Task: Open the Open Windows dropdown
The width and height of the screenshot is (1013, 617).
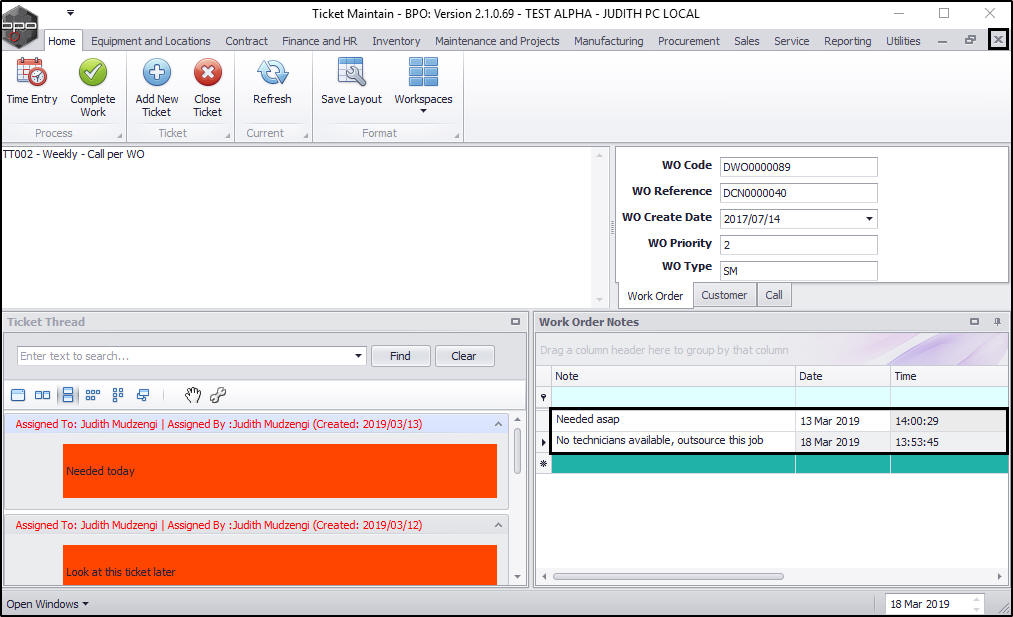Action: [x=47, y=604]
